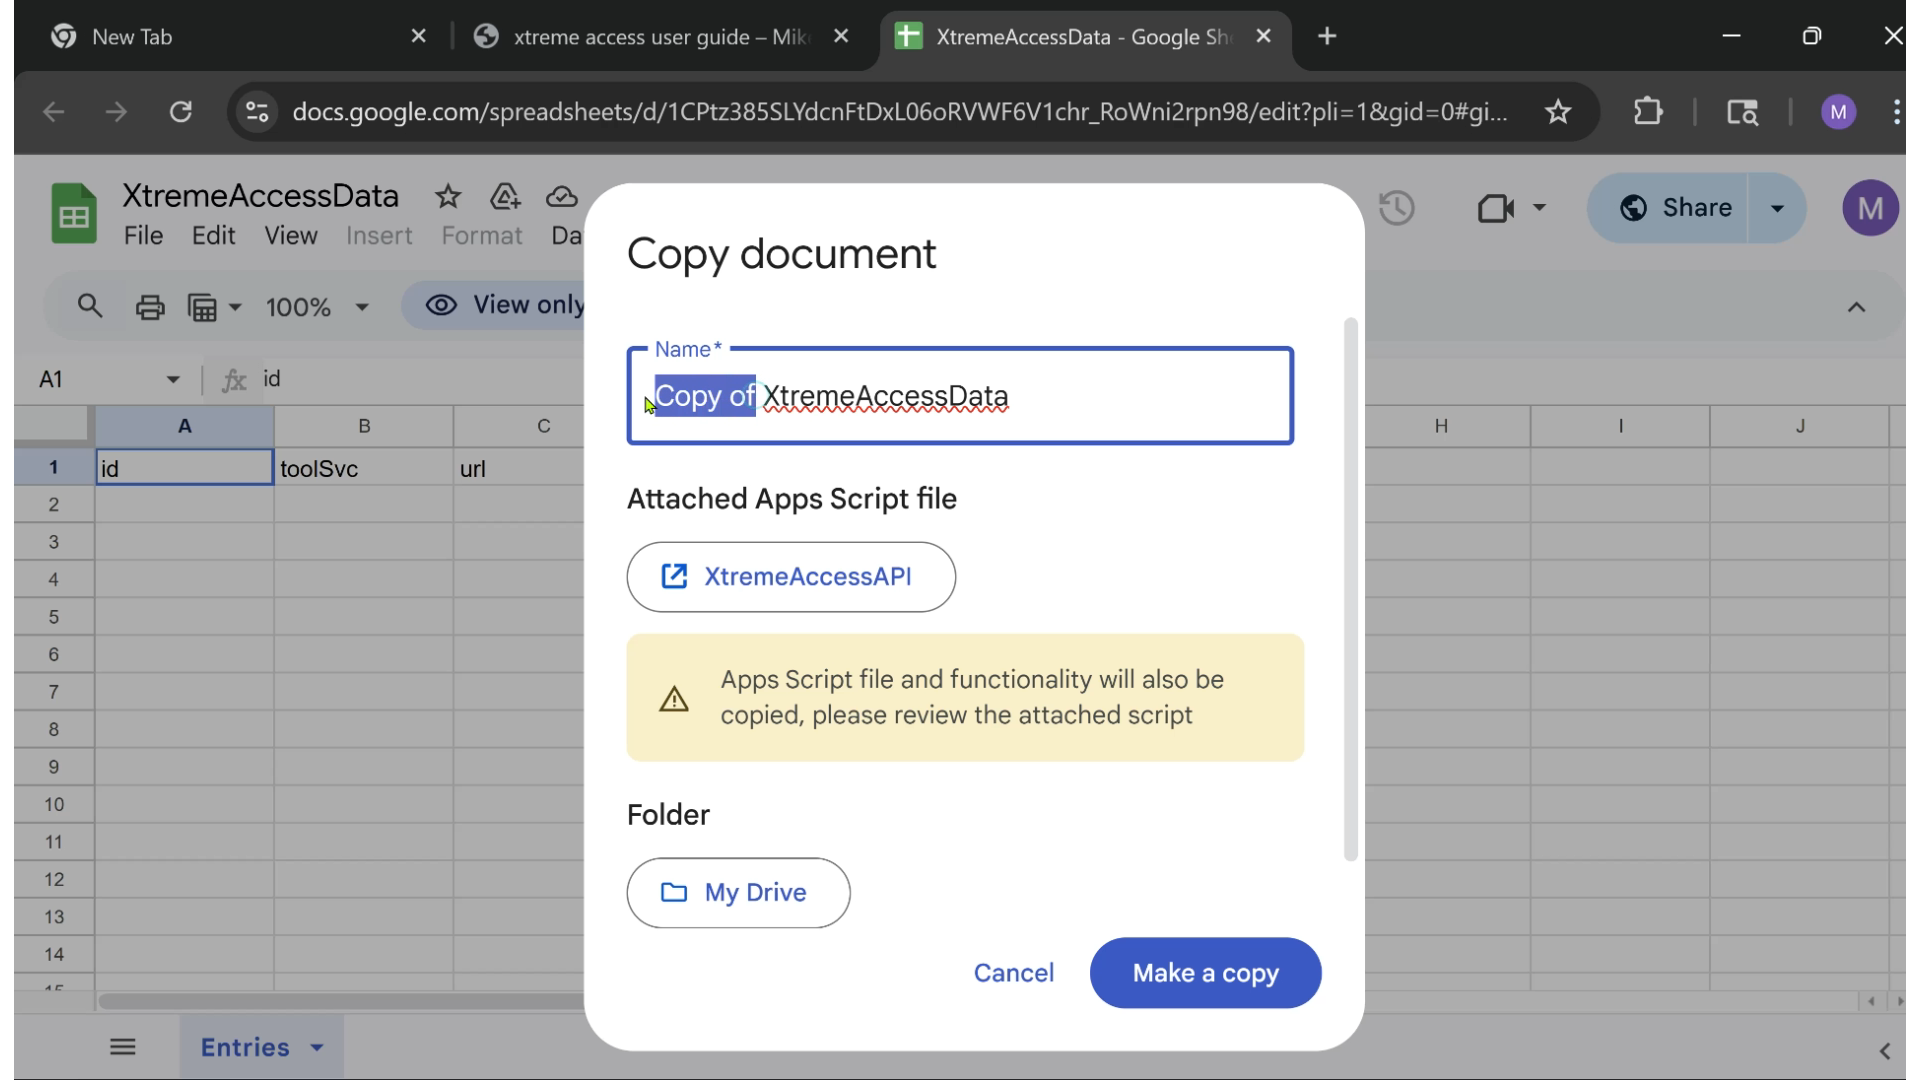Open the all sheets hamburger list
Image resolution: width=1920 pixels, height=1080 pixels.
123,1047
